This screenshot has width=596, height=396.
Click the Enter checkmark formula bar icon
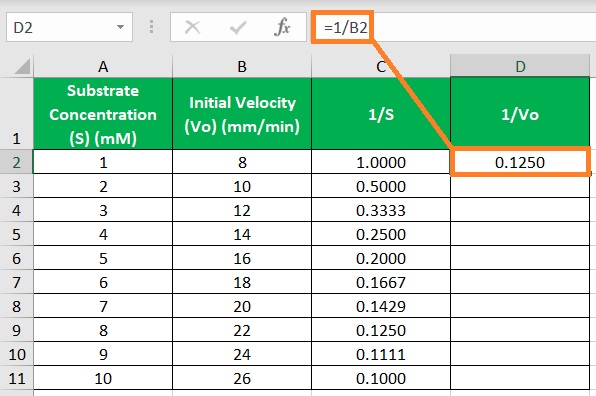point(238,27)
